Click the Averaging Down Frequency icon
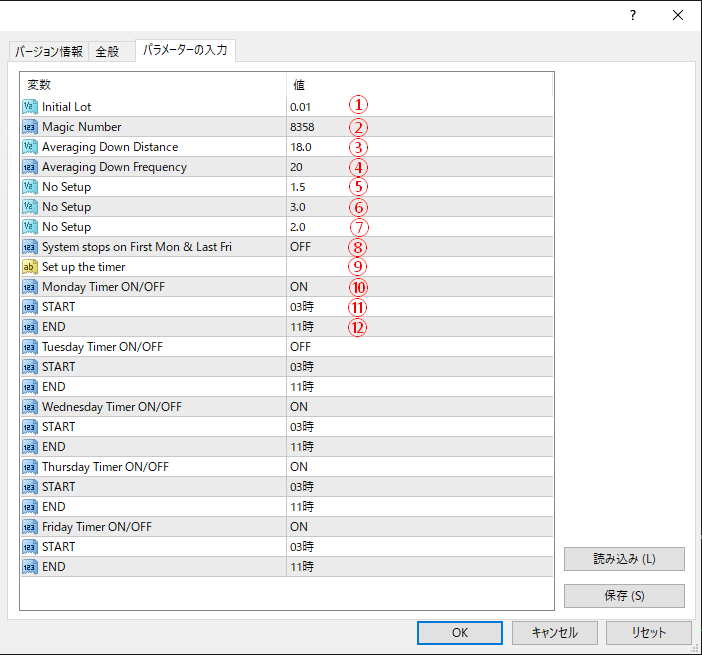 (x=29, y=167)
